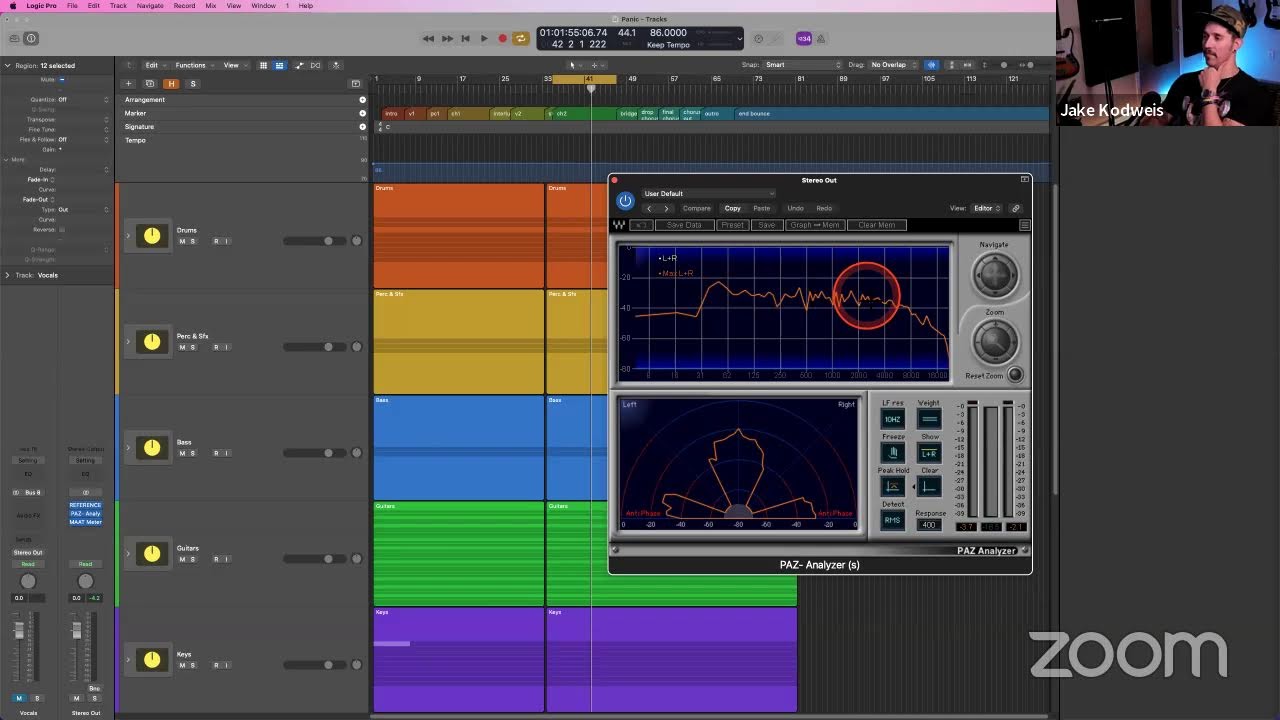The width and height of the screenshot is (1280, 720).
Task: Click the Waves logo icon
Action: (x=619, y=225)
